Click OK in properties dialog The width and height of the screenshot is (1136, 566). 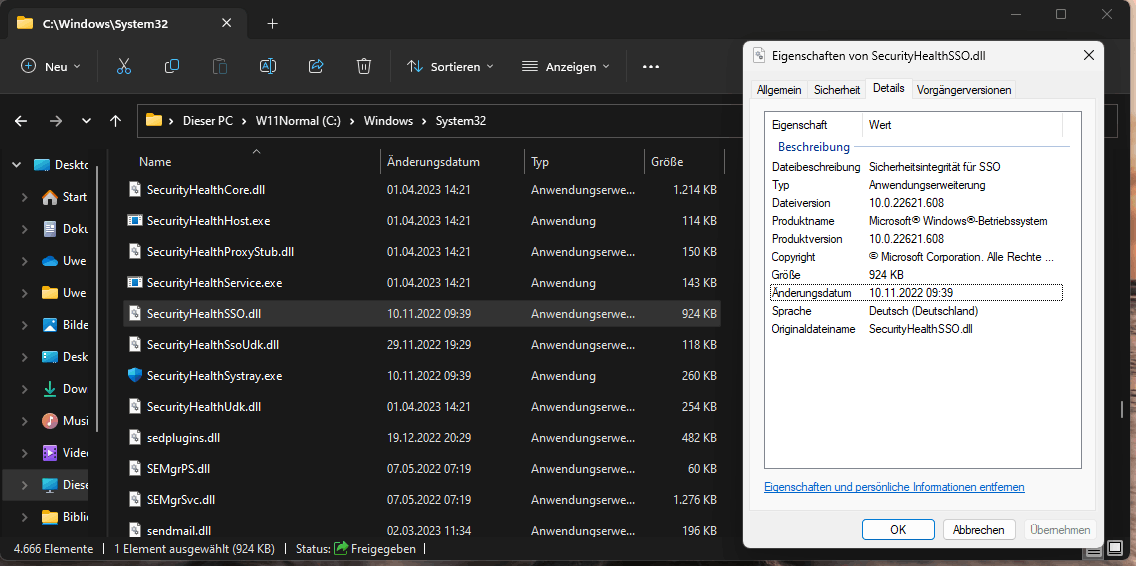(x=898, y=529)
